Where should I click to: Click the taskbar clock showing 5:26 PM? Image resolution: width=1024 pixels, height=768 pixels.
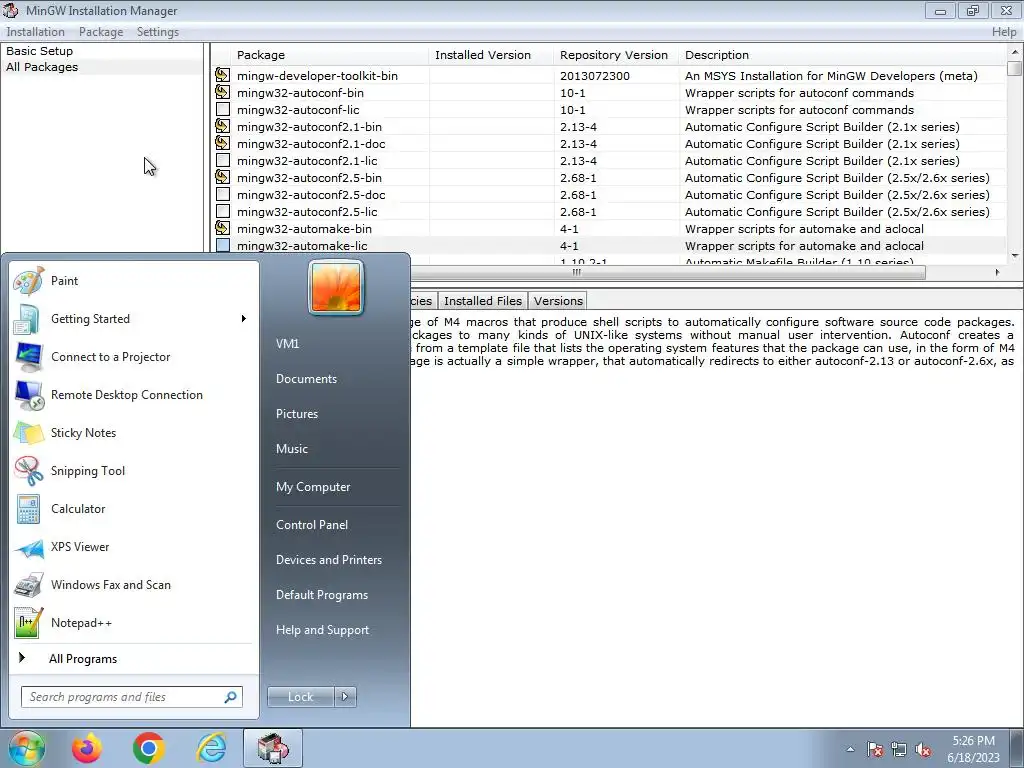tap(973, 749)
